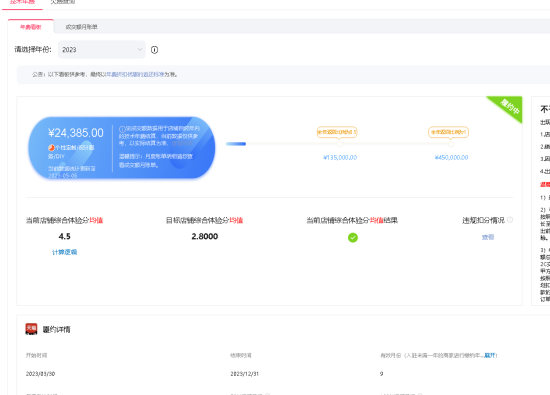Click the 计算逻辑 link under score 4.5
Screen dimensions: 550x395
point(65,252)
